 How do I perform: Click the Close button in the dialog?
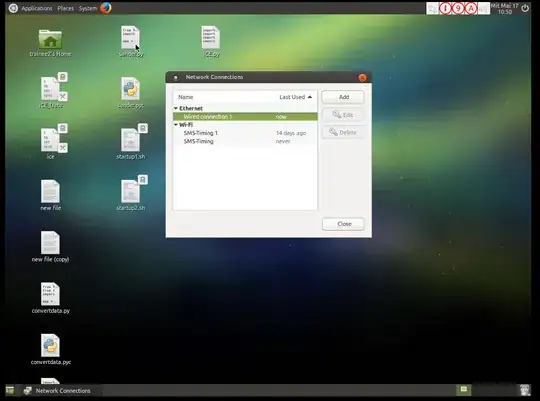343,224
